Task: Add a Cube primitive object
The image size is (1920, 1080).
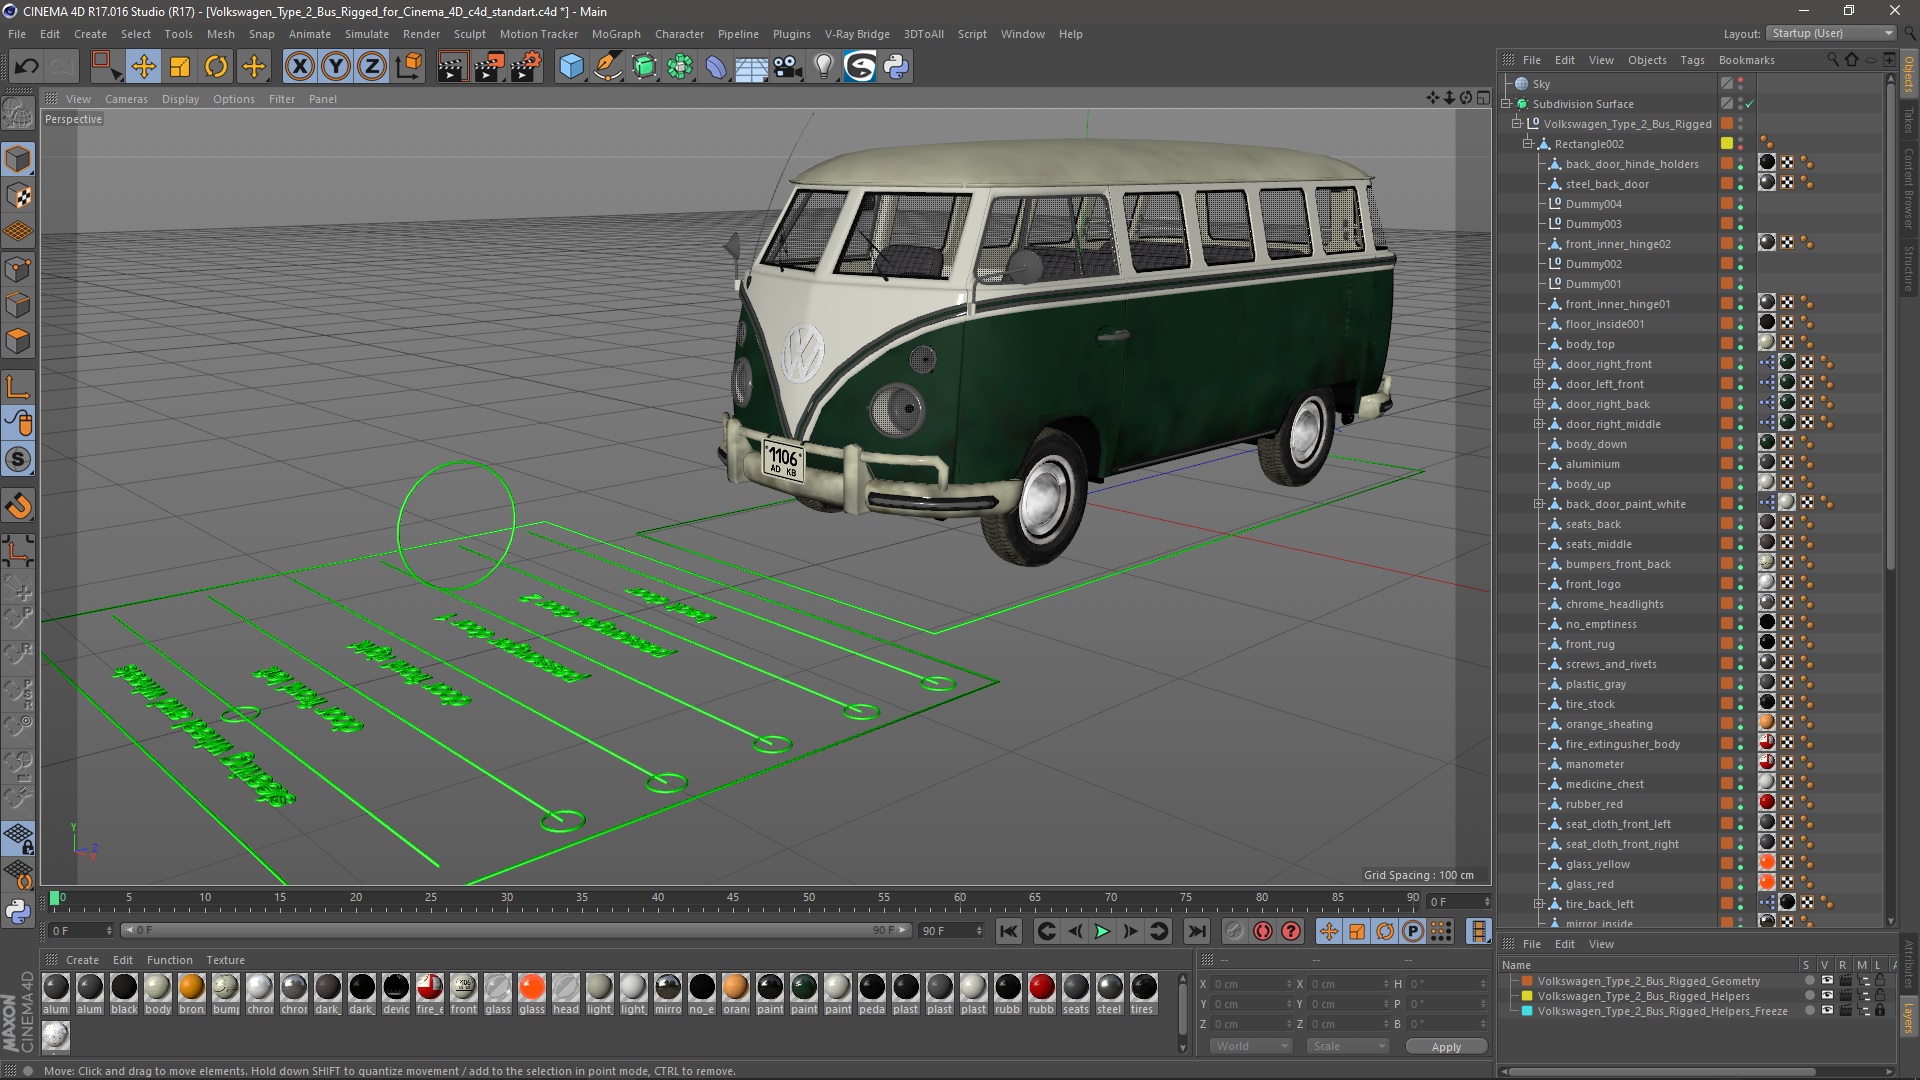Action: coord(571,67)
